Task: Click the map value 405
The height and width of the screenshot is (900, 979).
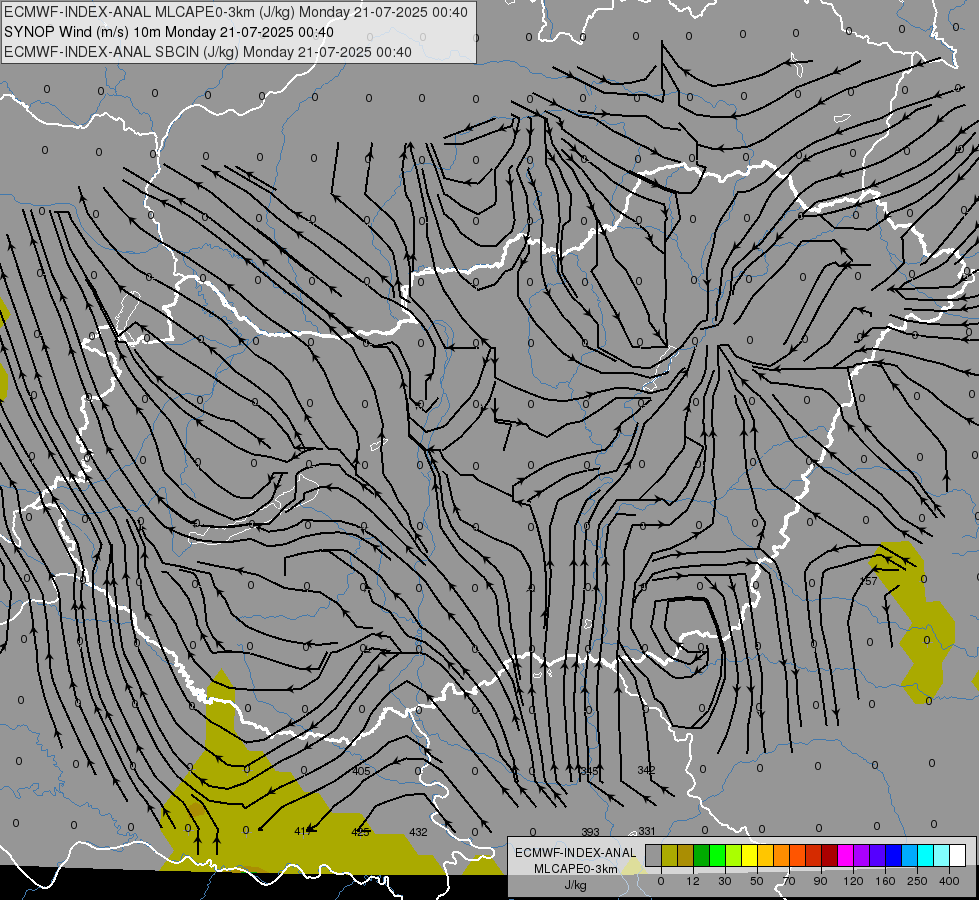Action: (361, 771)
